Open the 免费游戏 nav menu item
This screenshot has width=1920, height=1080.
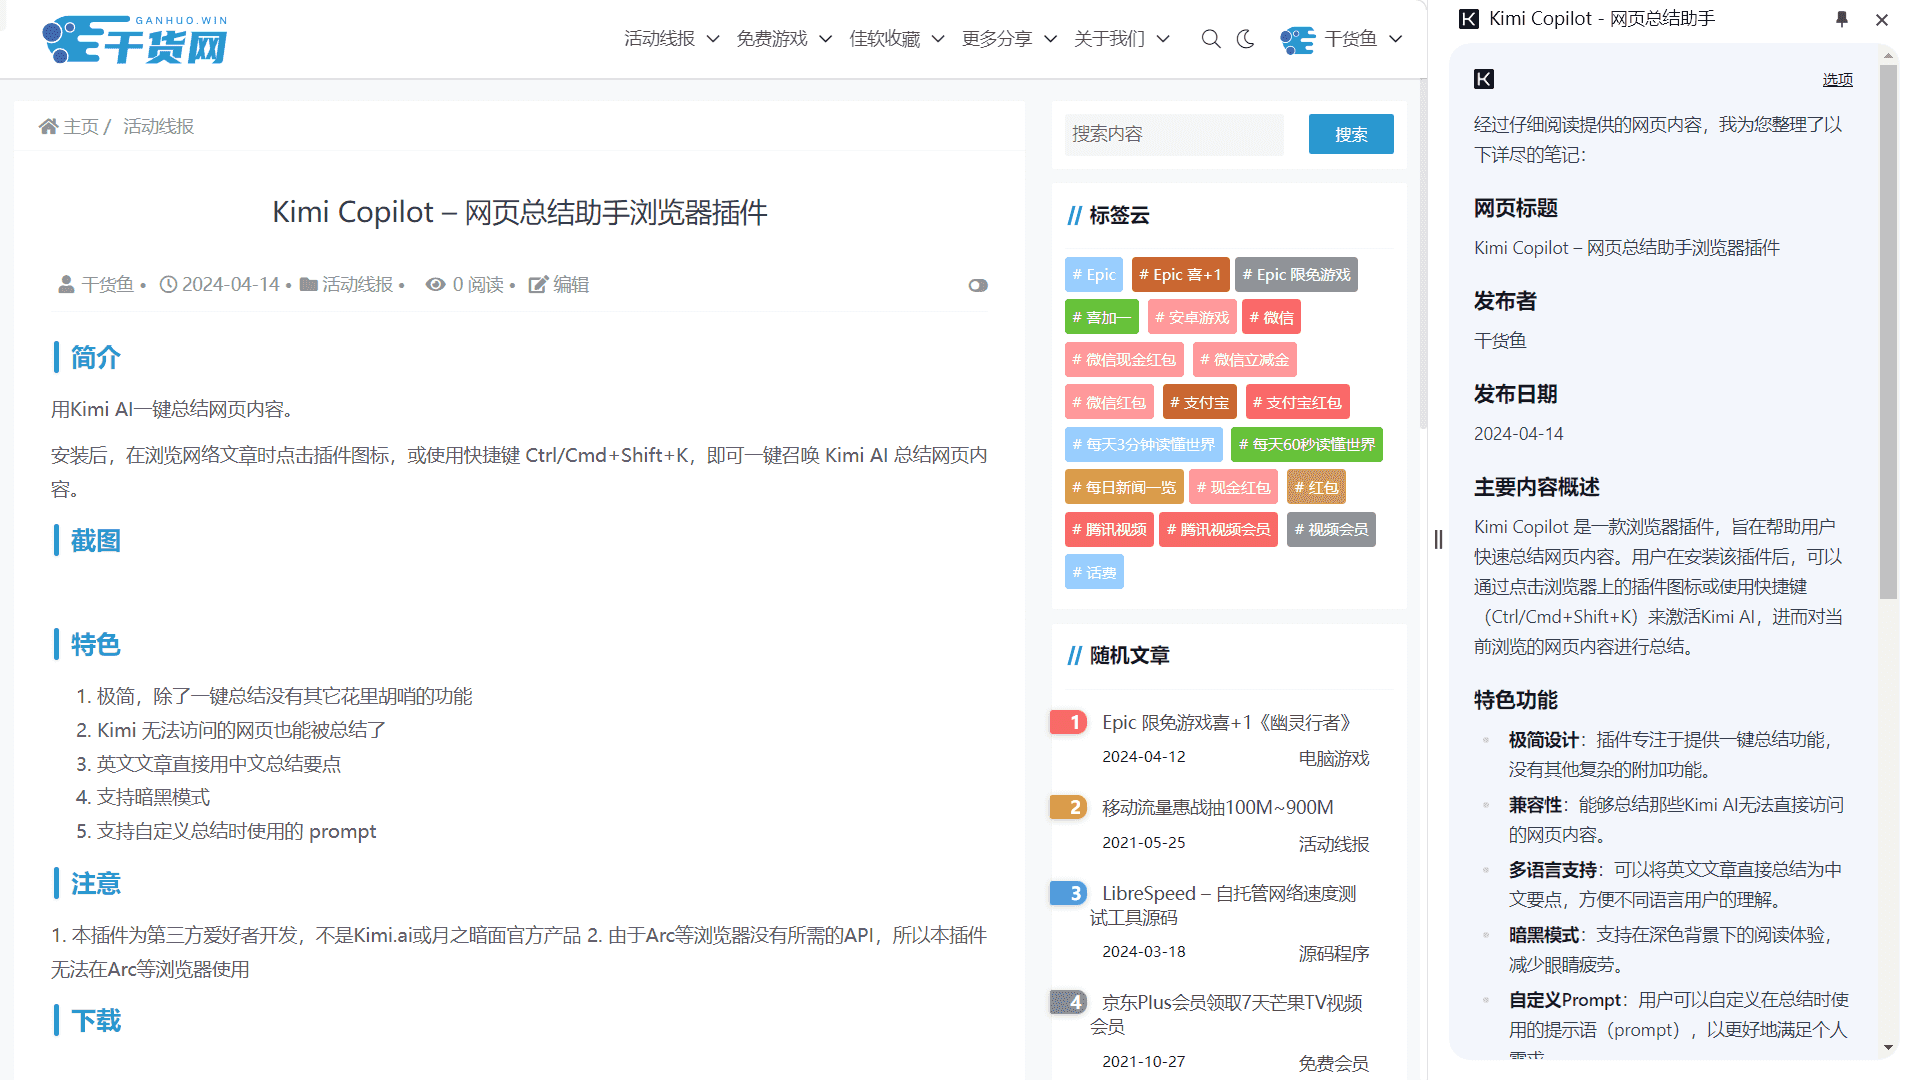click(772, 39)
